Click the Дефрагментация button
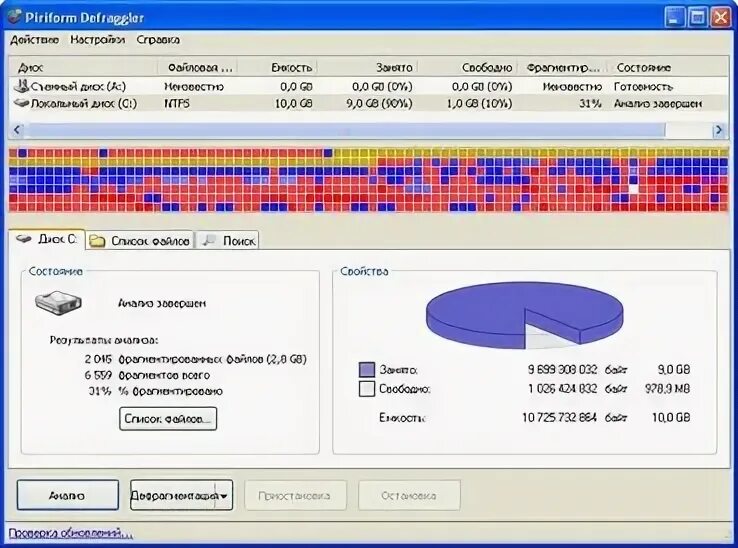 pos(173,495)
